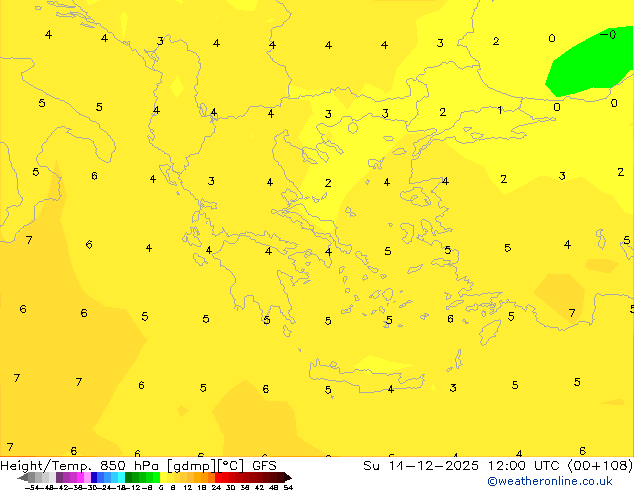Click the gray left arrow of legend
634x490 pixels.
(23, 478)
